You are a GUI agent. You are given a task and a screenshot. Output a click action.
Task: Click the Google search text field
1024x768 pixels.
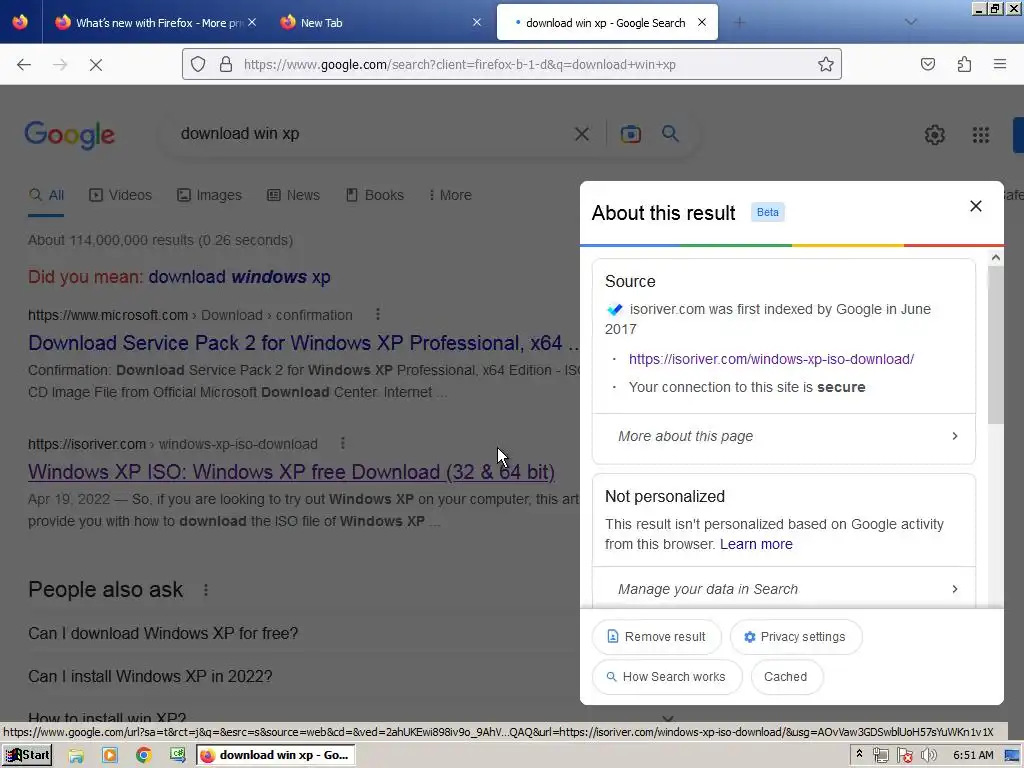(x=371, y=134)
